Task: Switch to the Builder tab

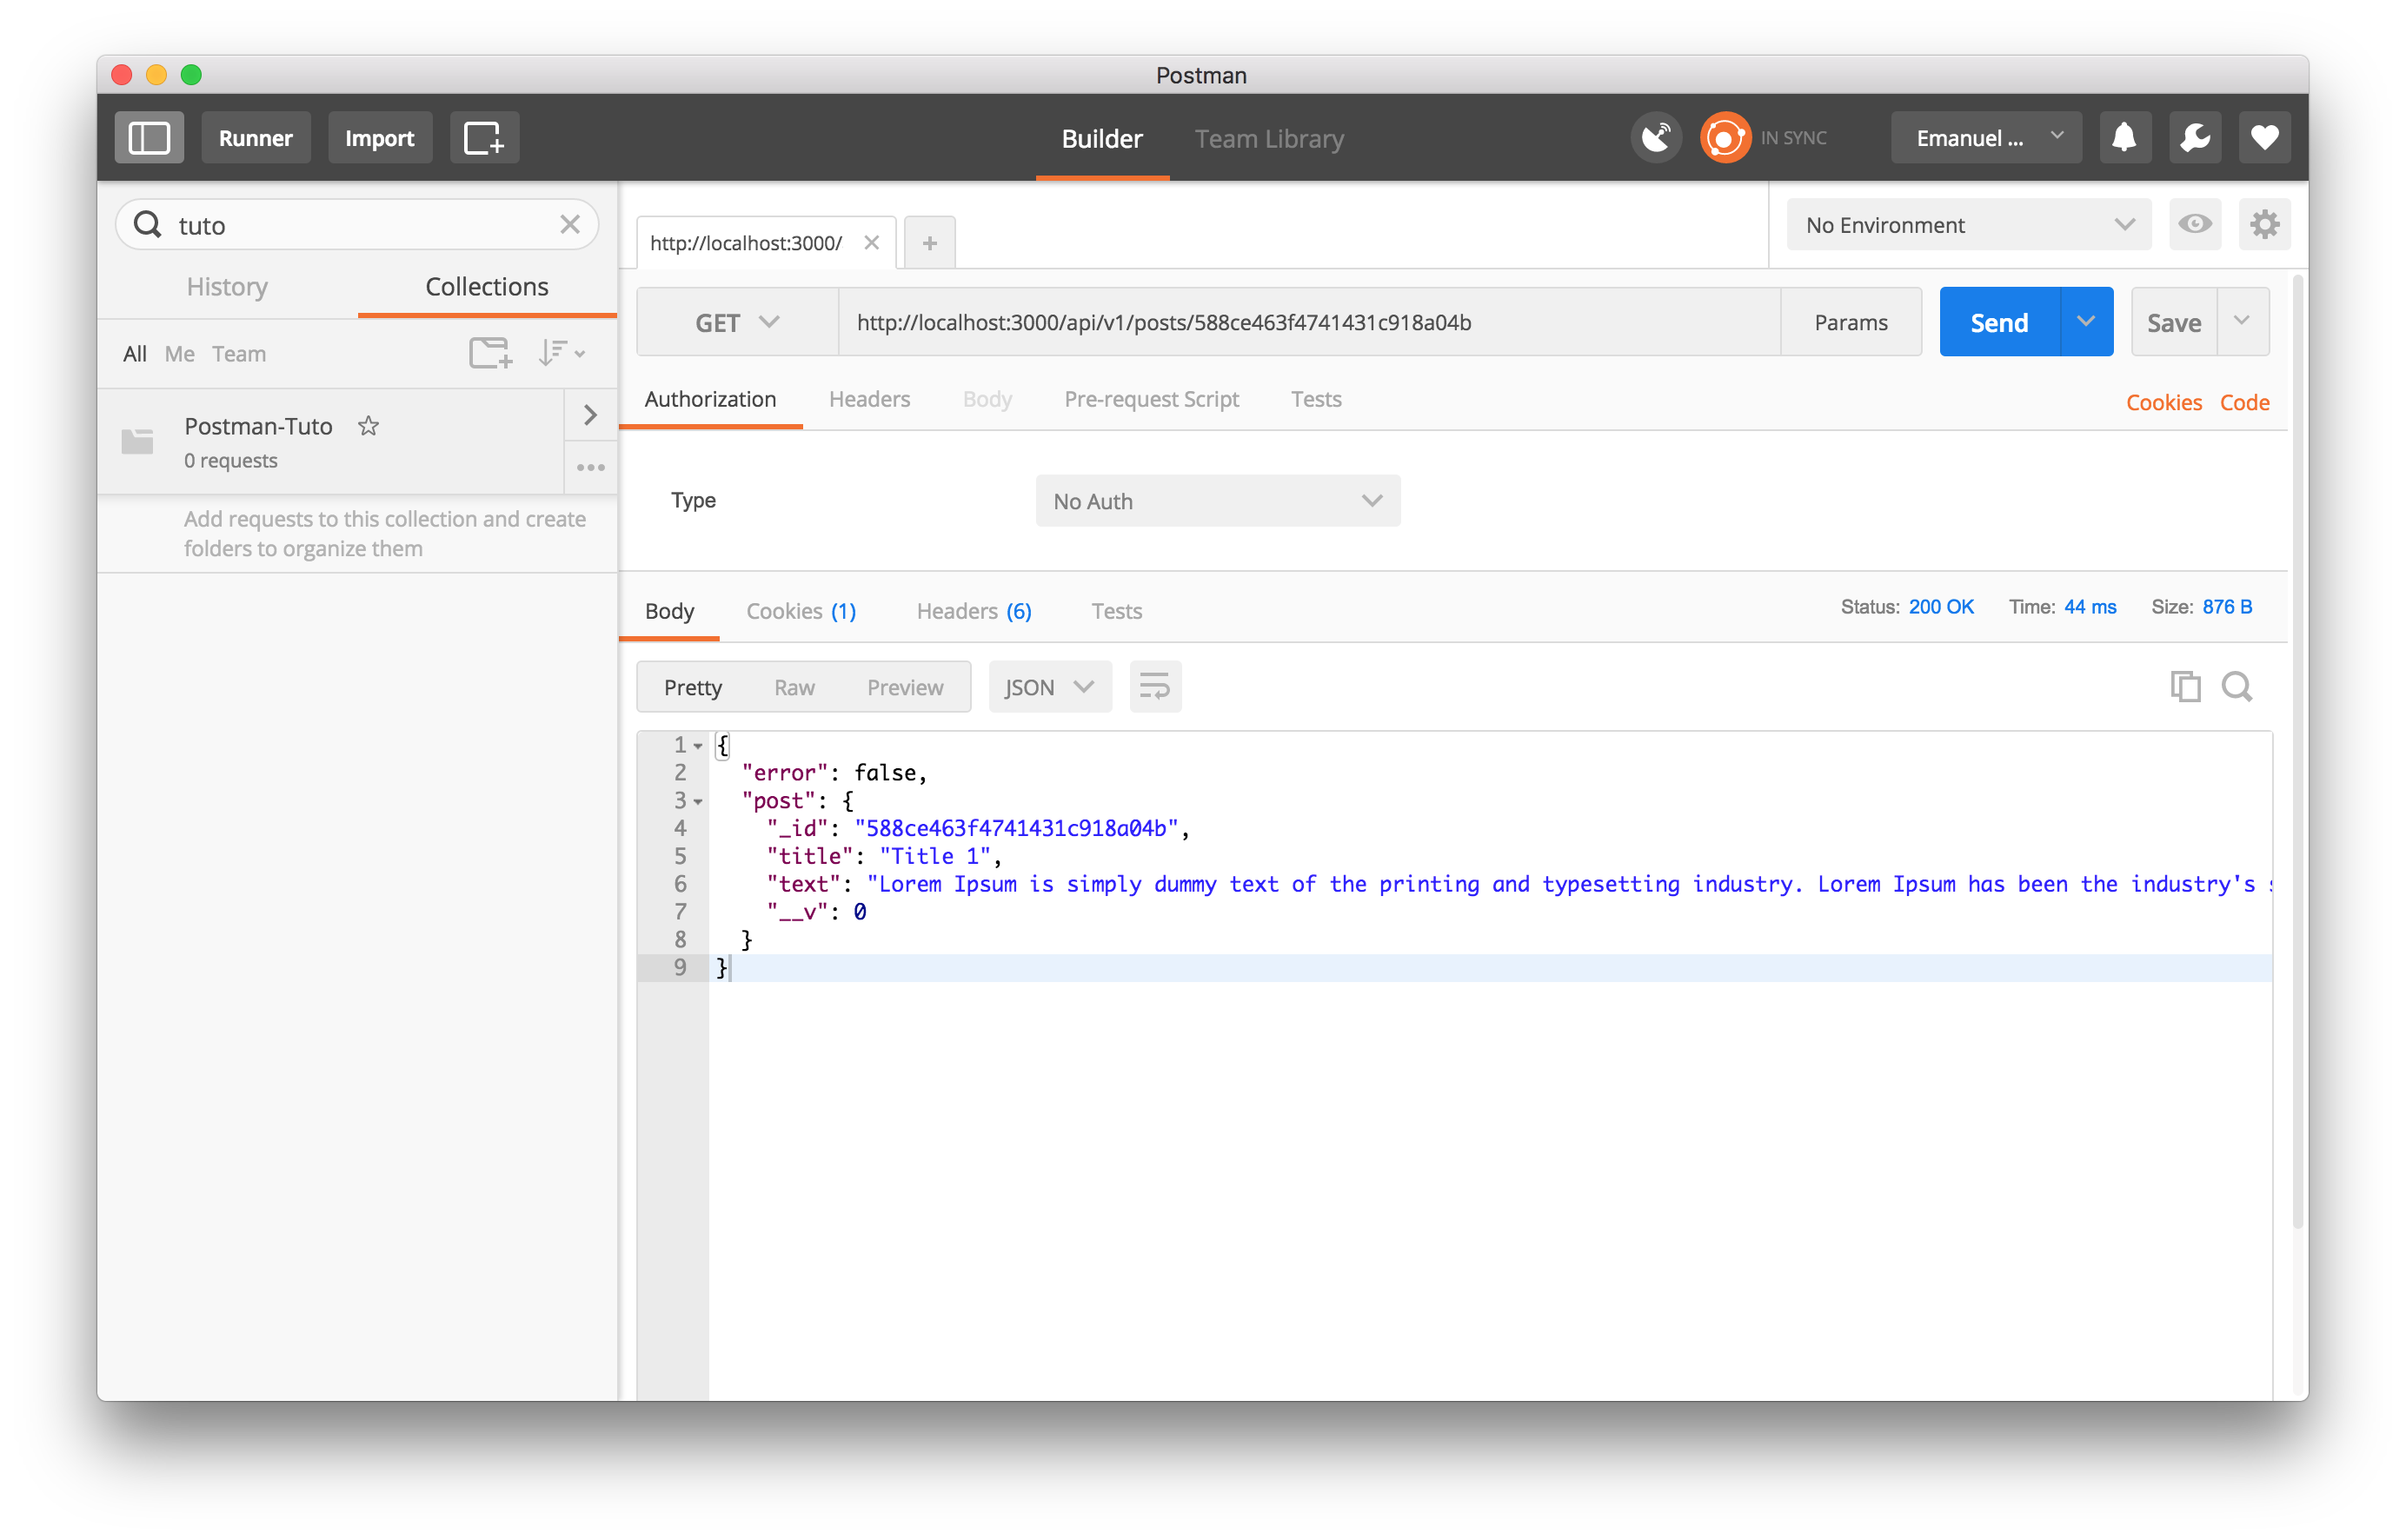Action: 1101,139
